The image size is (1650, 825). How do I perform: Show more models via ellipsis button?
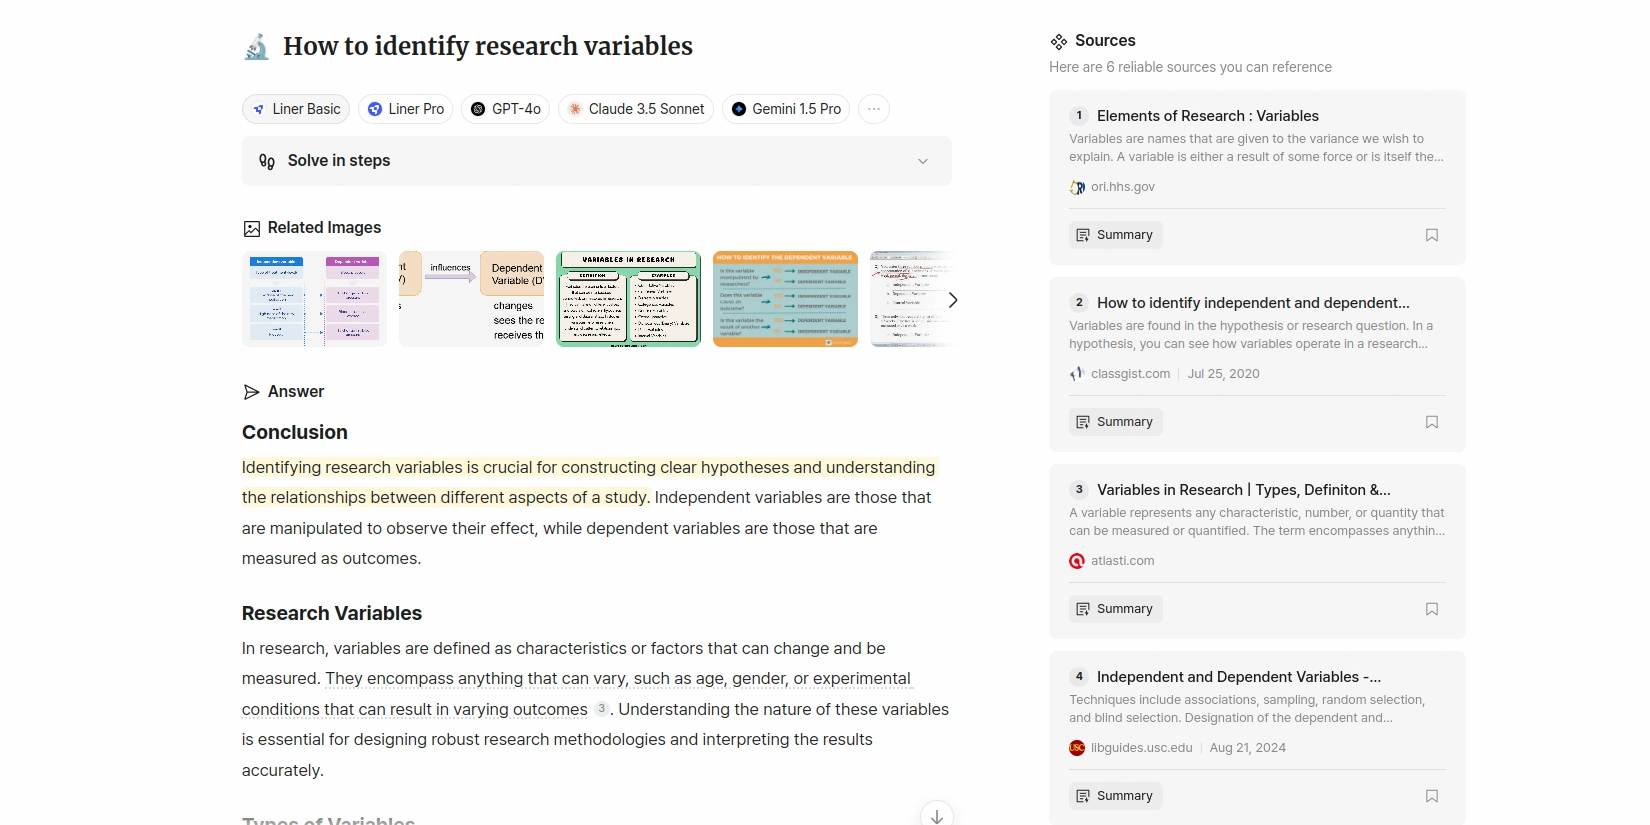[x=873, y=109]
